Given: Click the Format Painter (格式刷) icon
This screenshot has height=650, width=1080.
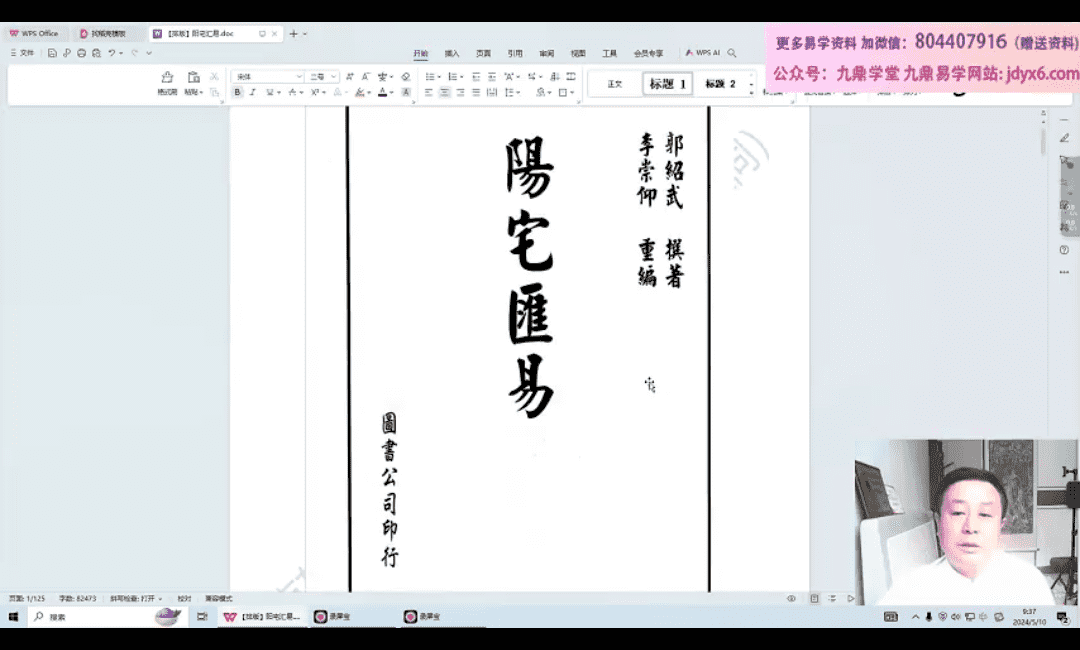Looking at the screenshot, I should [x=166, y=79].
